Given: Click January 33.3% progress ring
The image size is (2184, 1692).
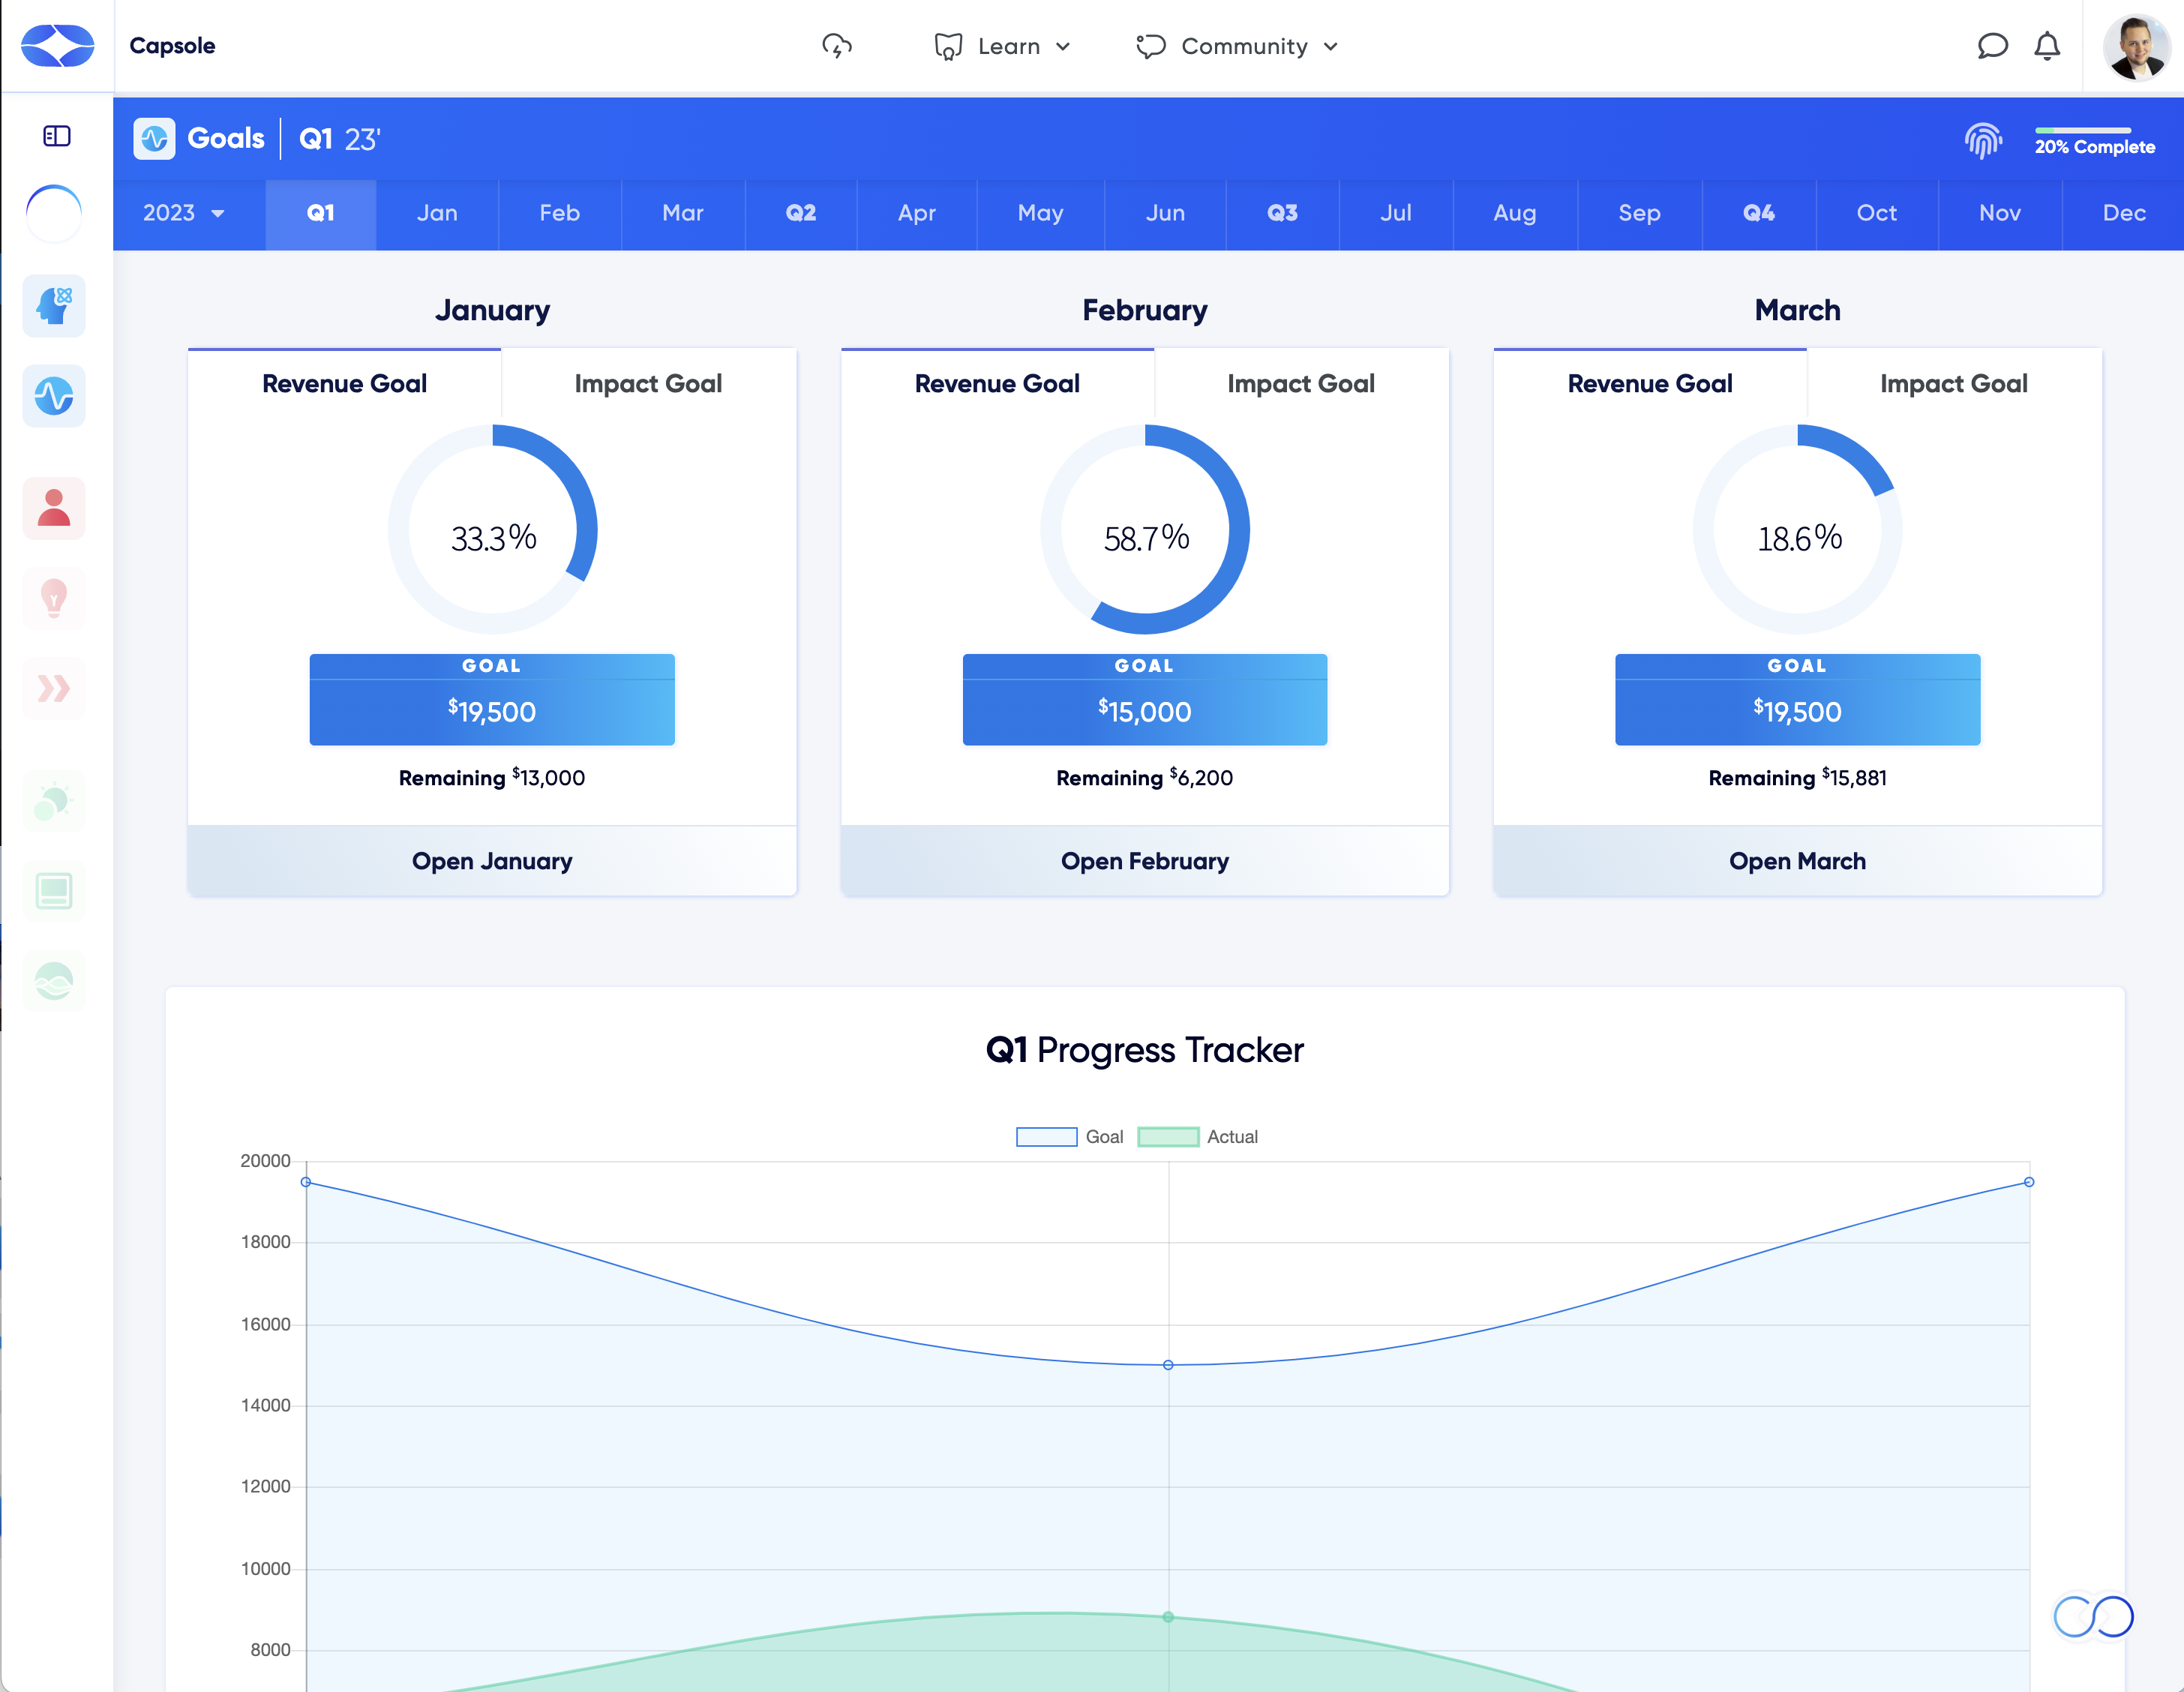Looking at the screenshot, I should coord(493,530).
